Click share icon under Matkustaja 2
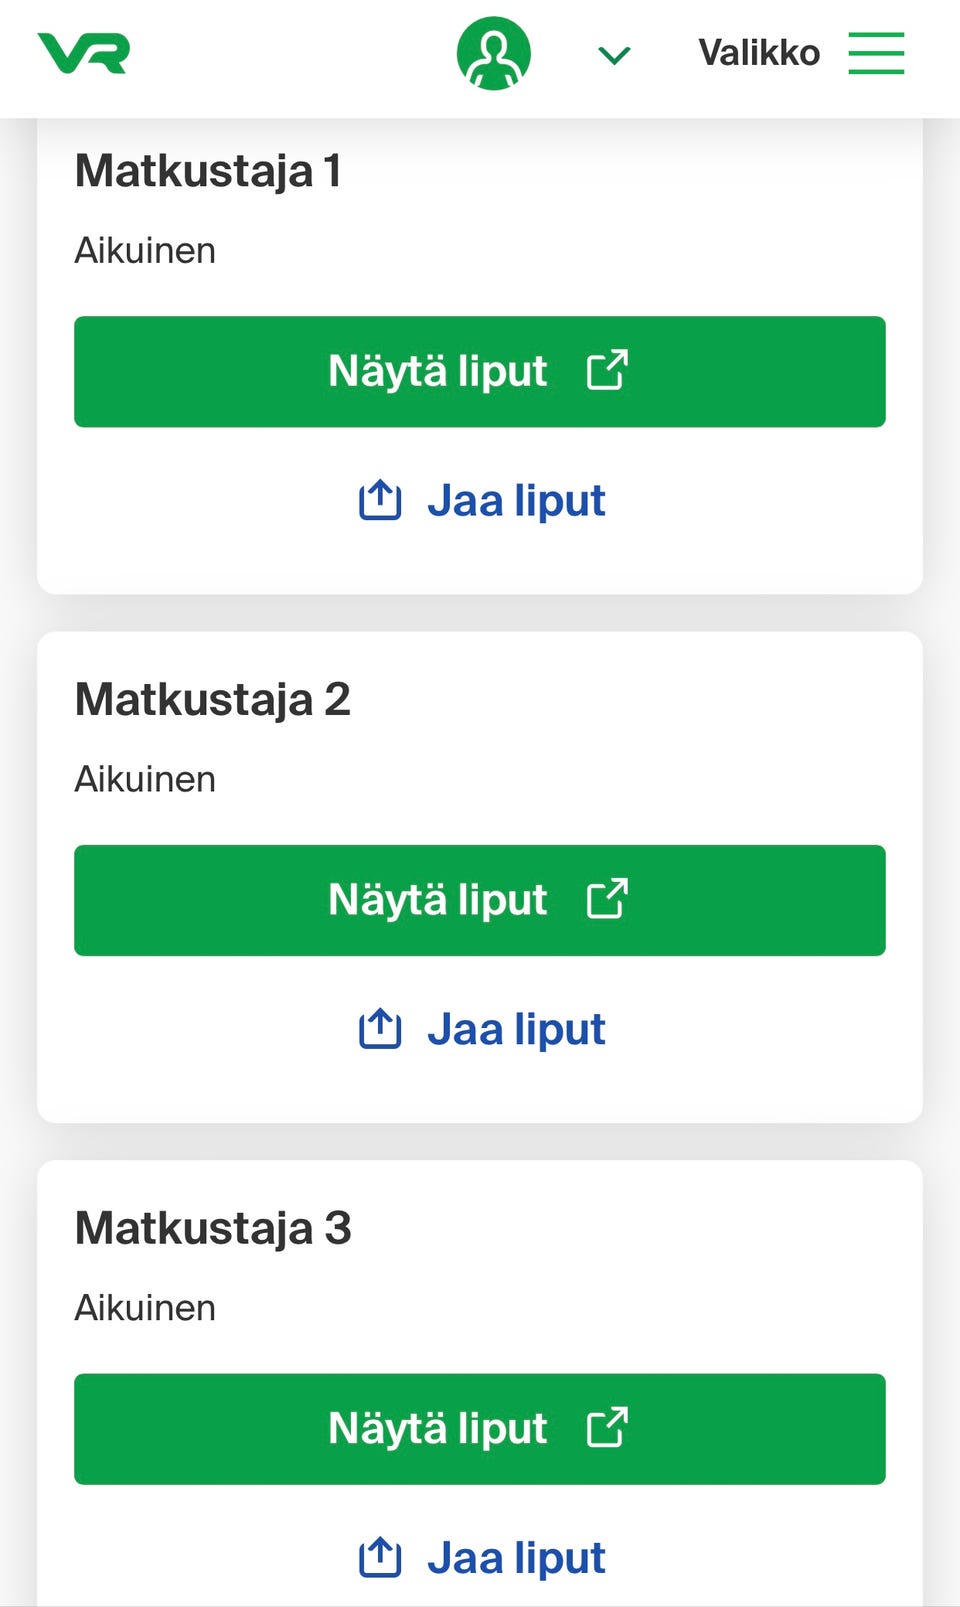 tap(380, 1029)
